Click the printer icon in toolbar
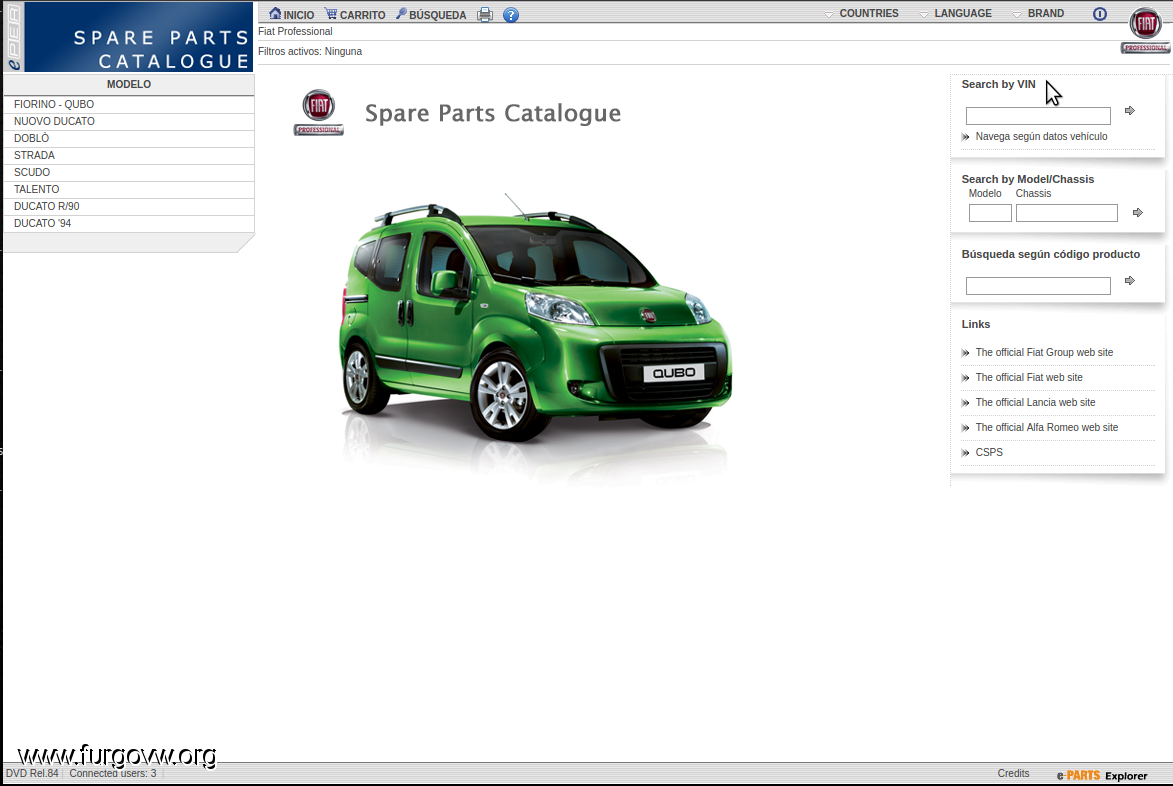This screenshot has width=1173, height=786. point(485,14)
